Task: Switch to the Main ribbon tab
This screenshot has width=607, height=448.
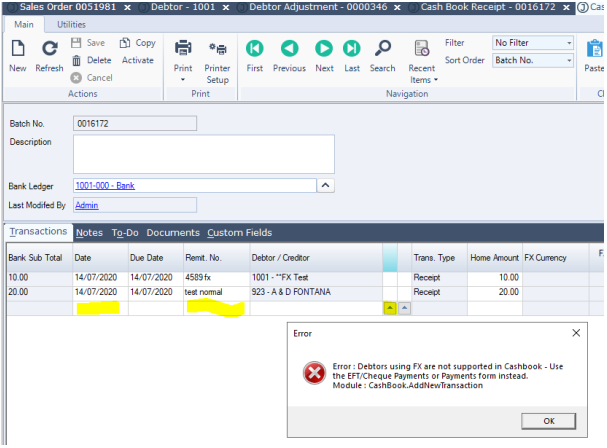Action: click(x=24, y=25)
